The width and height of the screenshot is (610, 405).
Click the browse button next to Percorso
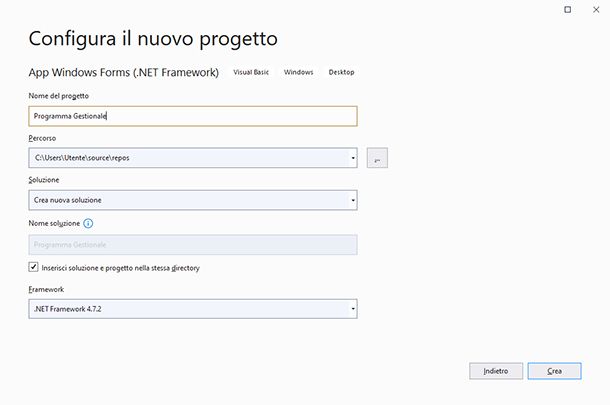[x=377, y=158]
